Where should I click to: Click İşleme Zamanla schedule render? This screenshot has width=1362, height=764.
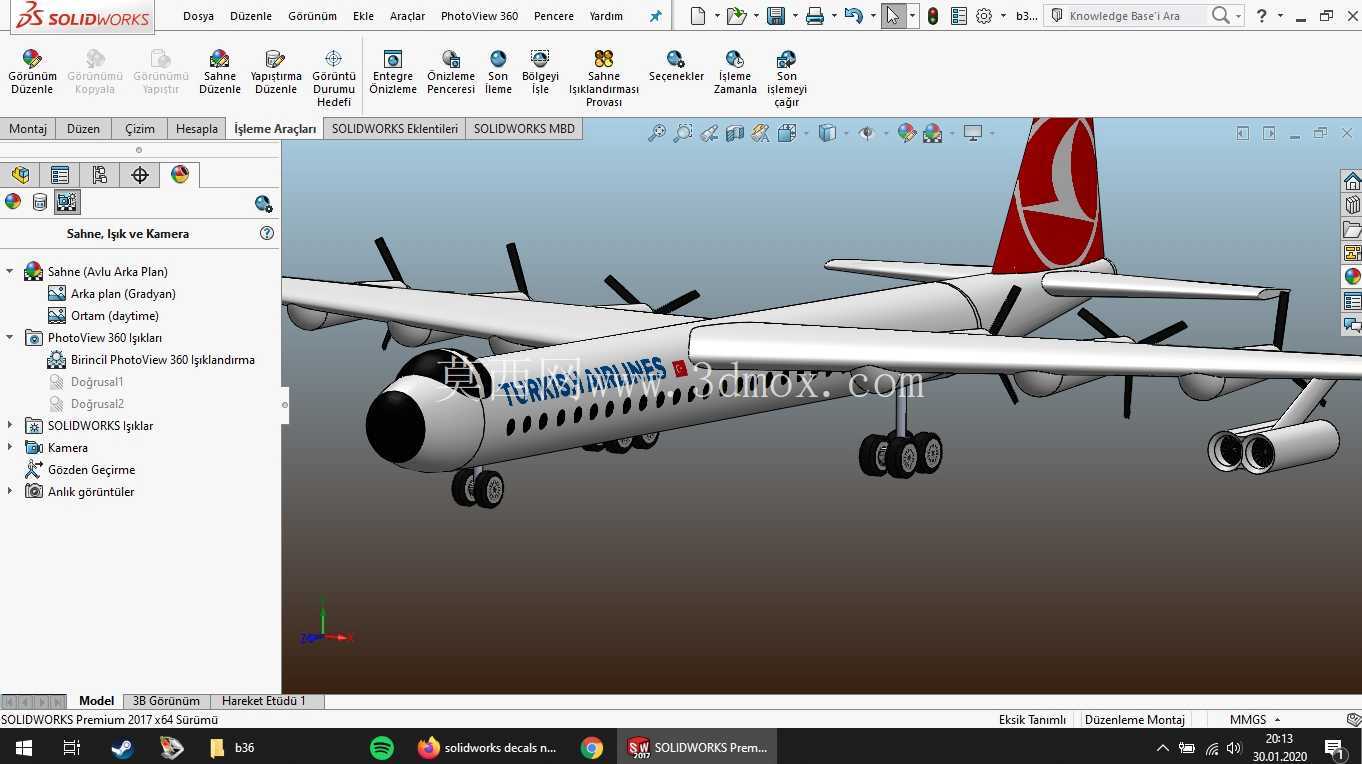pos(735,73)
